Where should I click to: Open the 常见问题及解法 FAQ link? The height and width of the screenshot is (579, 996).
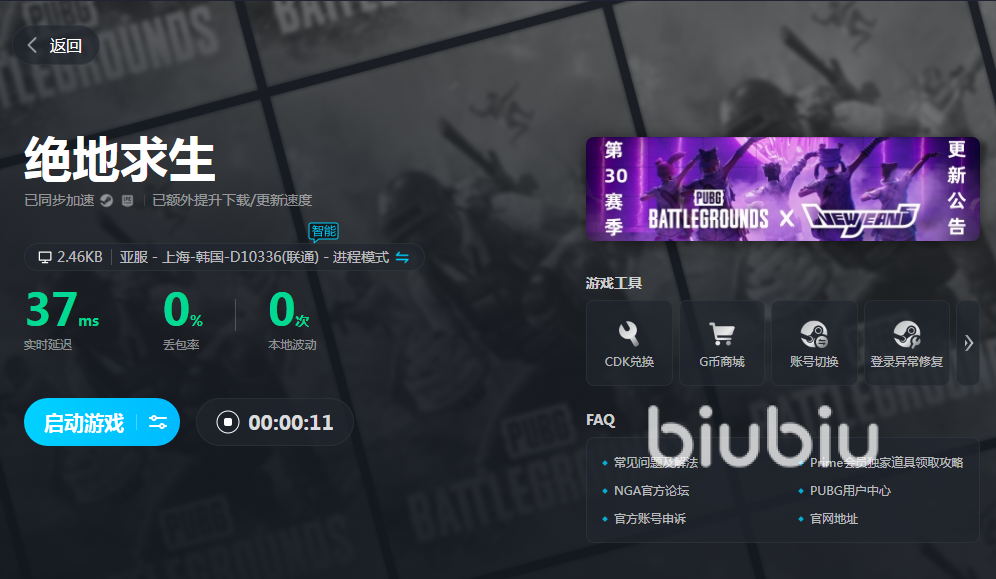pyautogui.click(x=655, y=463)
